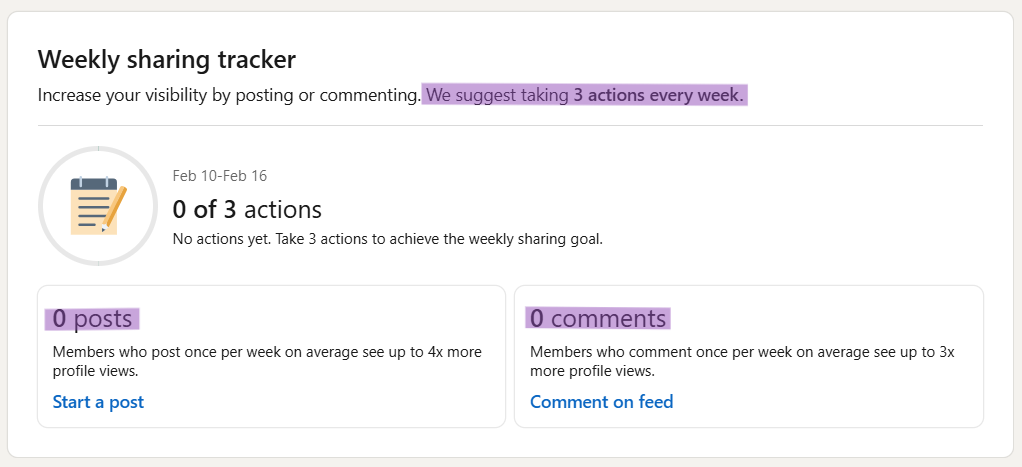Image resolution: width=1022 pixels, height=467 pixels.
Task: Open the Comment on feed link
Action: point(601,402)
